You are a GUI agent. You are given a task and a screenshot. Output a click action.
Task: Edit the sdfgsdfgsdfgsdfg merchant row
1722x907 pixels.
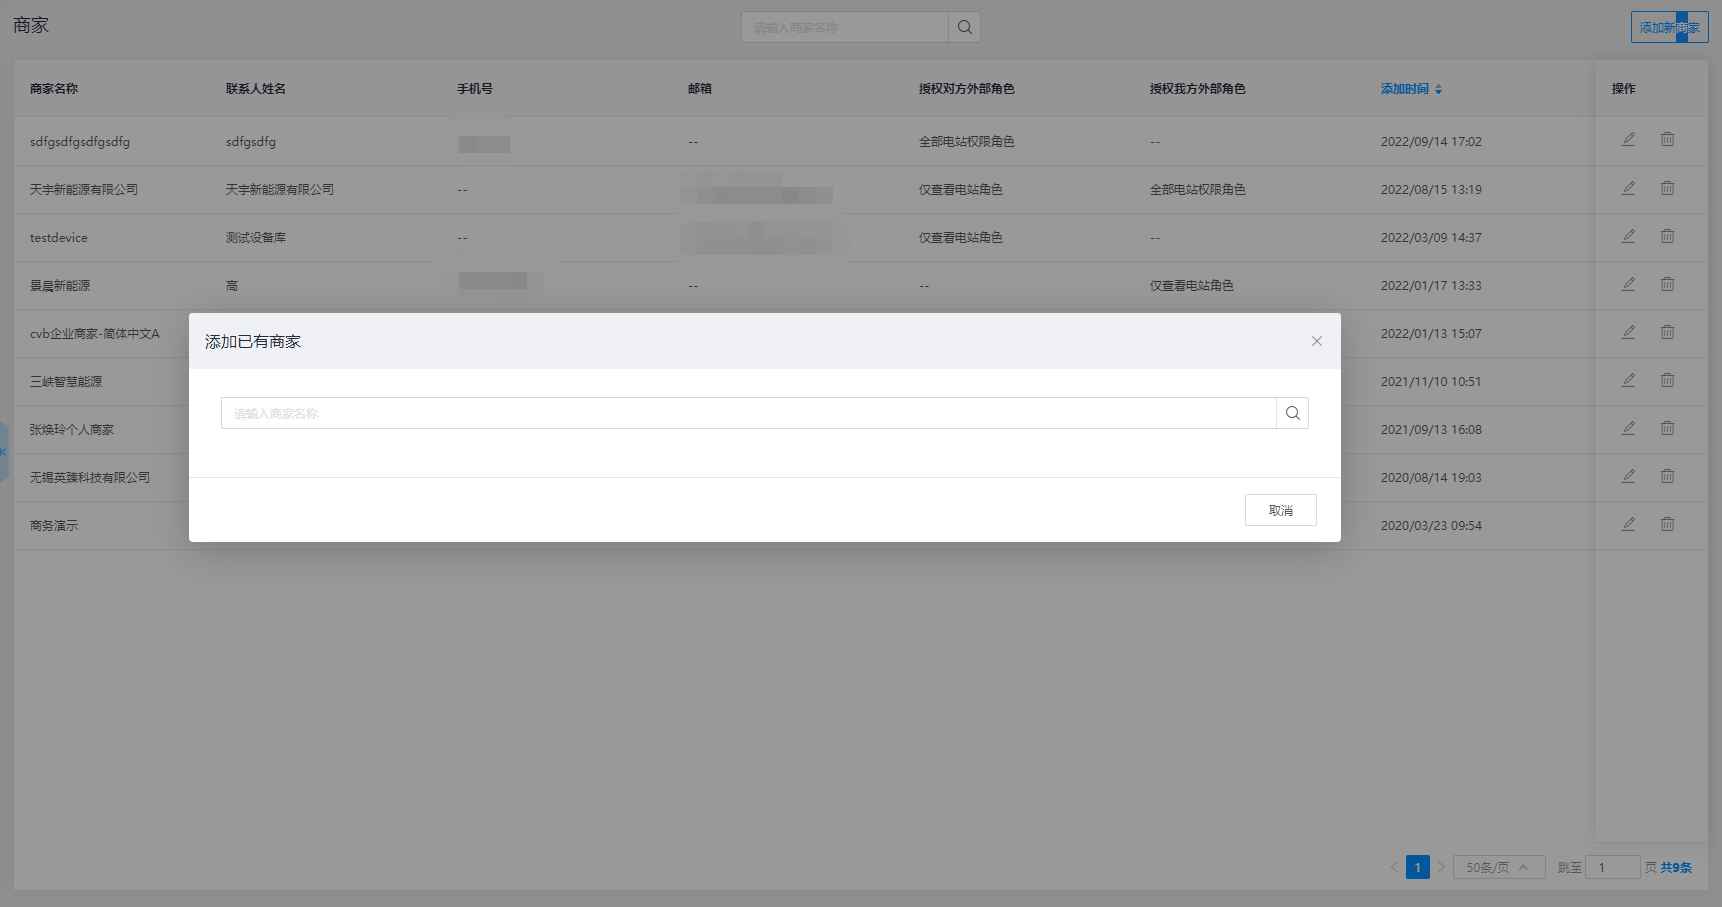click(1628, 140)
